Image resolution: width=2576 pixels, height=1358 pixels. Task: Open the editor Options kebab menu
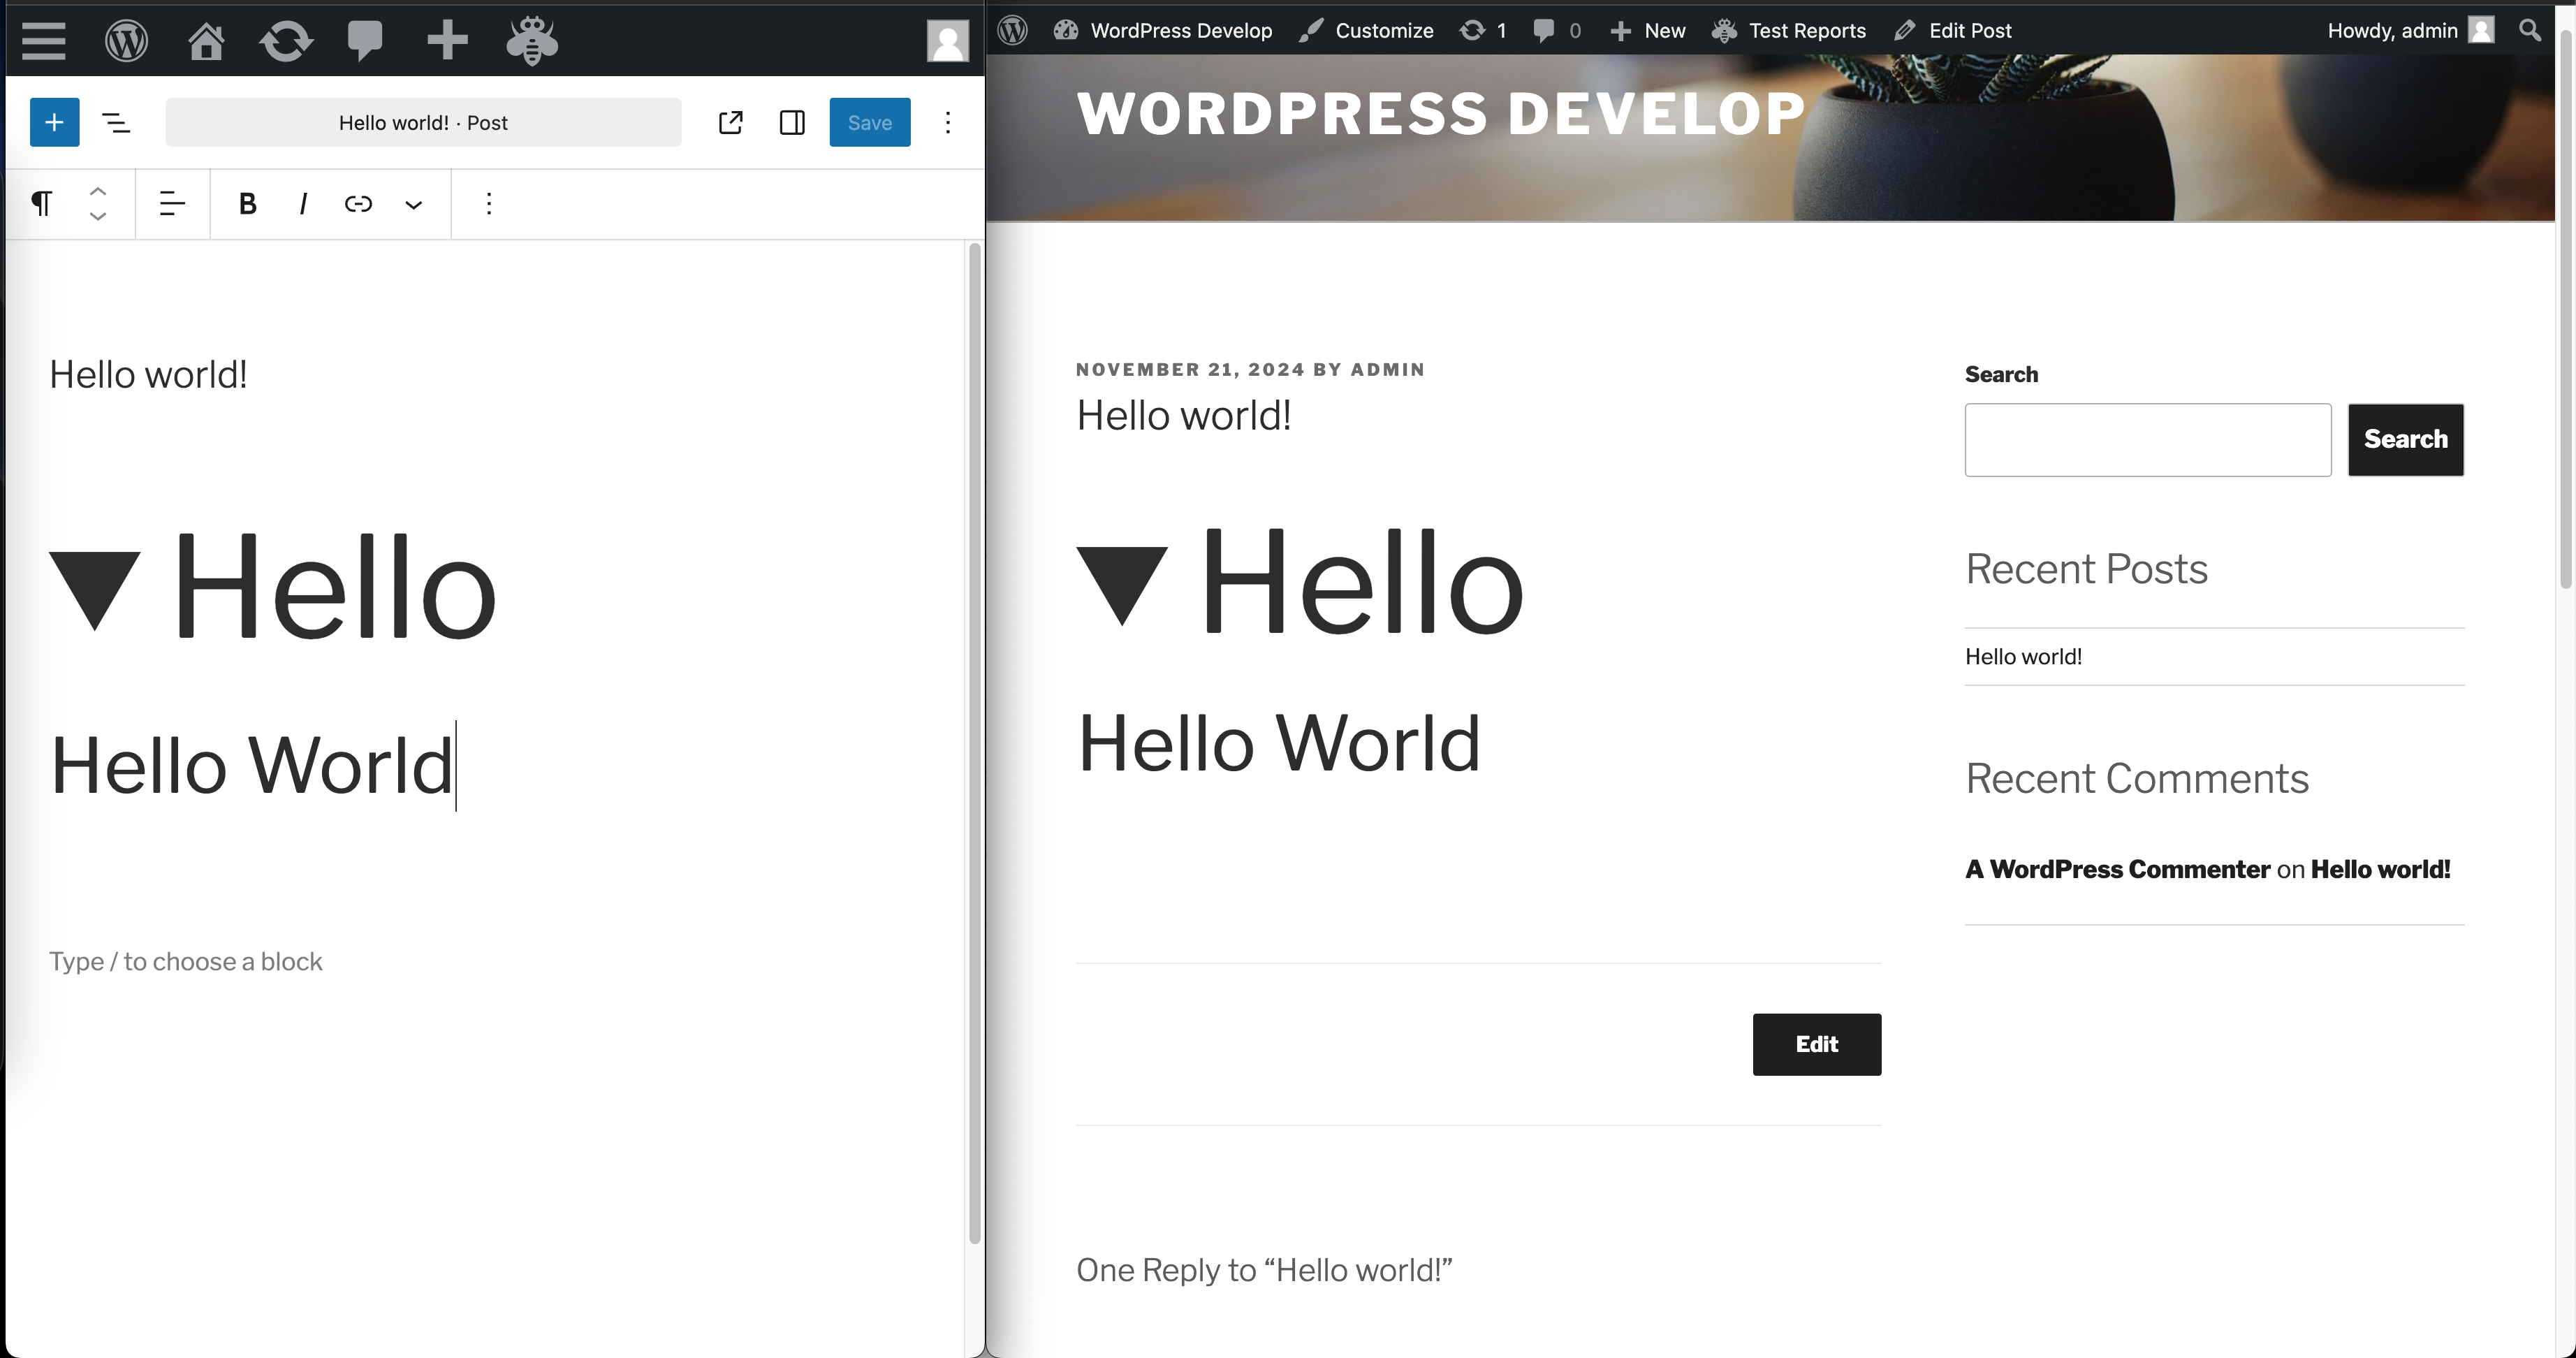pos(947,122)
